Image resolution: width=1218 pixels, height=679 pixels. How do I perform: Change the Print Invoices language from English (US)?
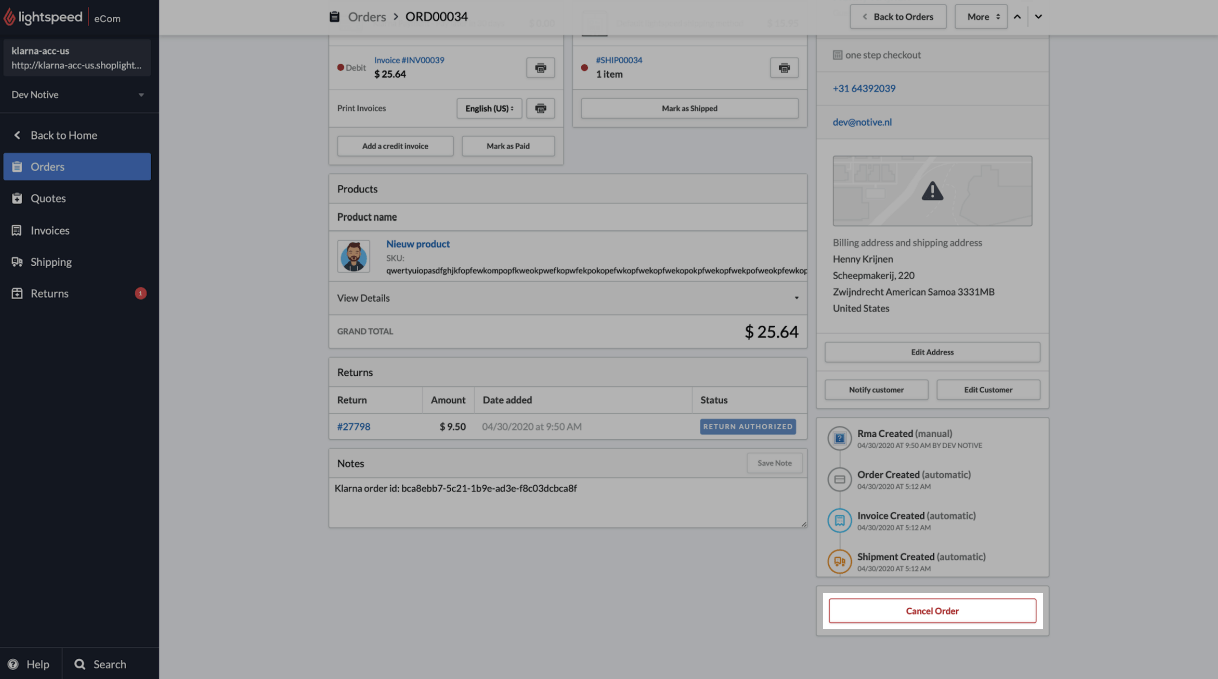coord(489,108)
